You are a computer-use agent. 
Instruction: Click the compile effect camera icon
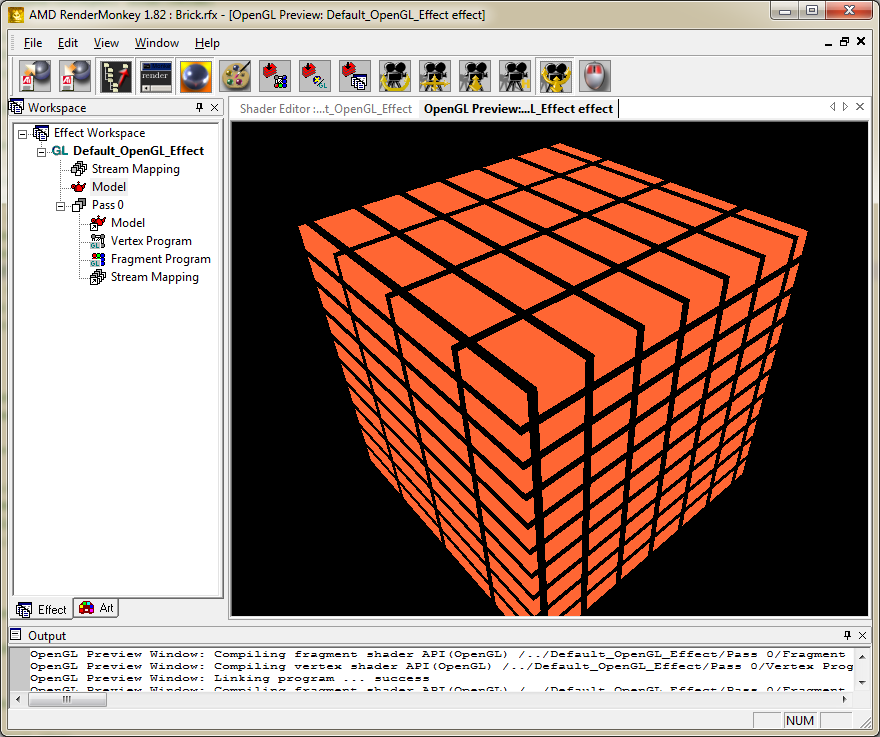point(395,76)
